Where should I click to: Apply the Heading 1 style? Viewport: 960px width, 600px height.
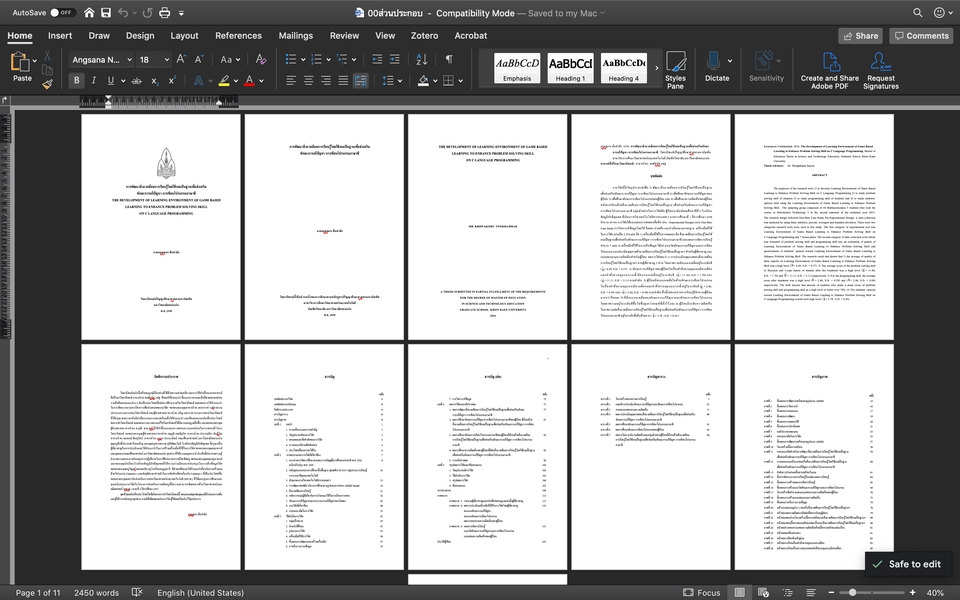click(x=570, y=67)
